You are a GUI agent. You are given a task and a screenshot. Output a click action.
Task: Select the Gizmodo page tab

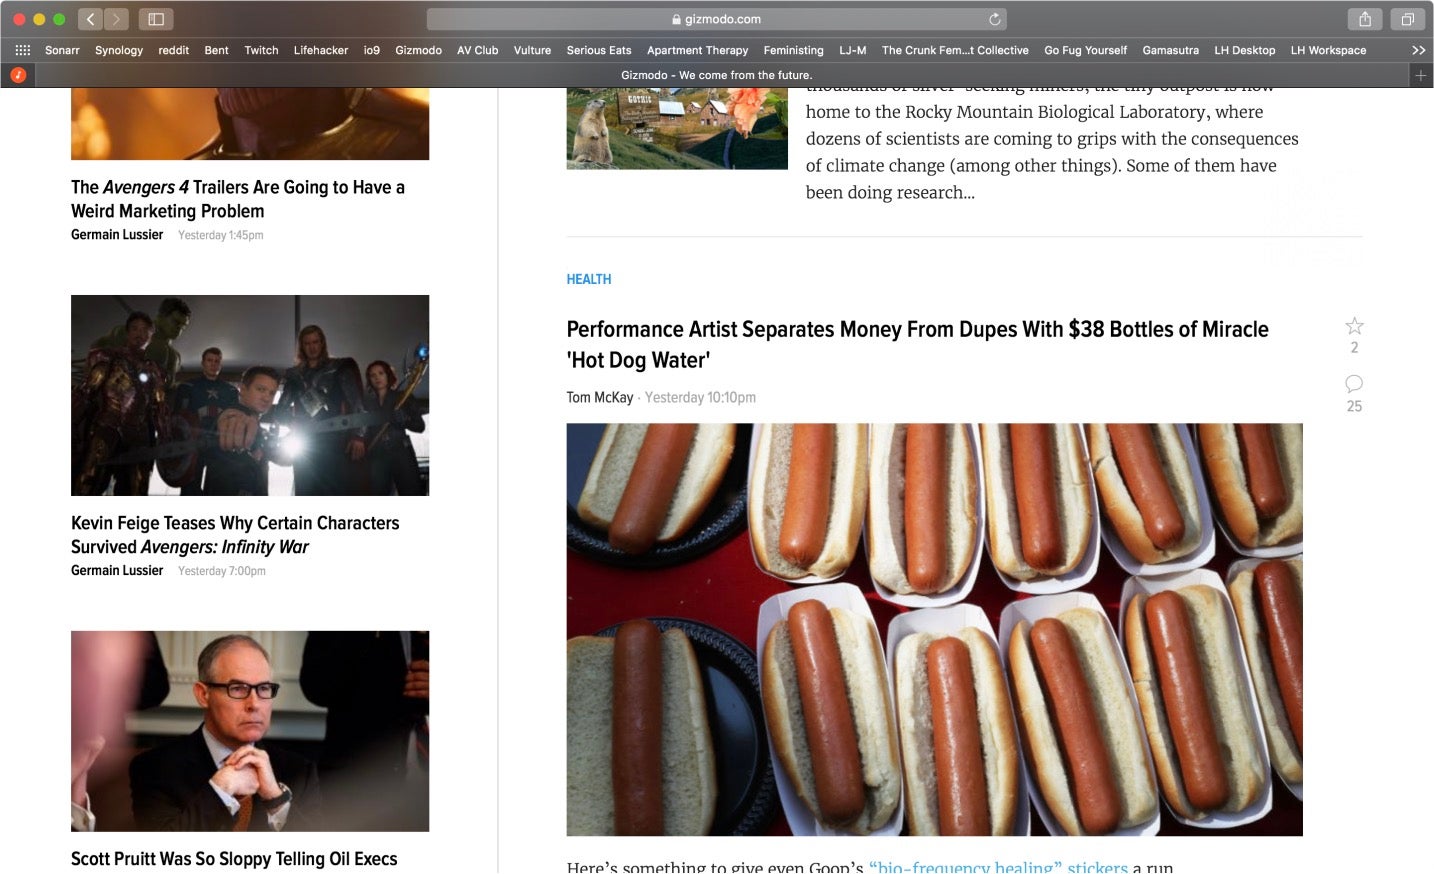716,75
